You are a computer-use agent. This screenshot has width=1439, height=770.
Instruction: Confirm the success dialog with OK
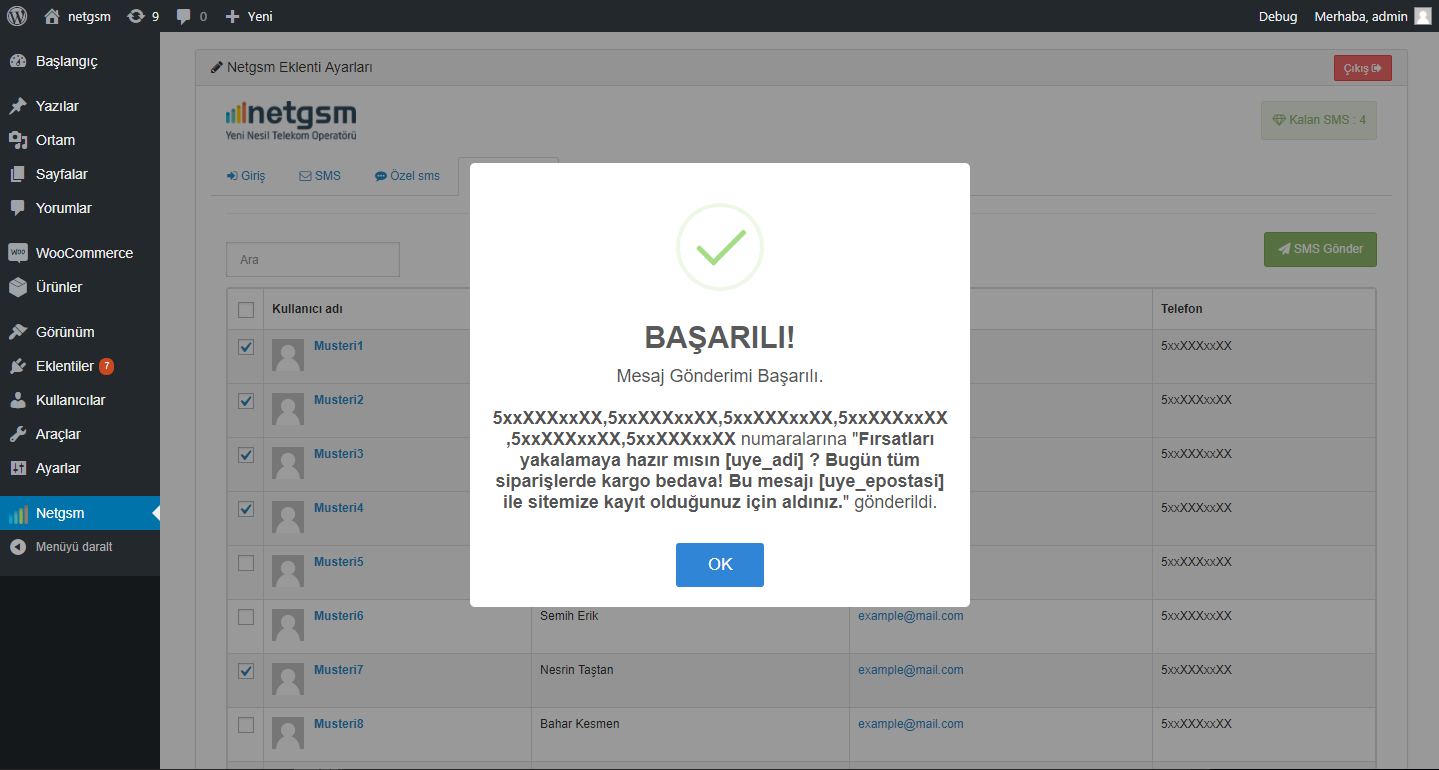point(720,564)
